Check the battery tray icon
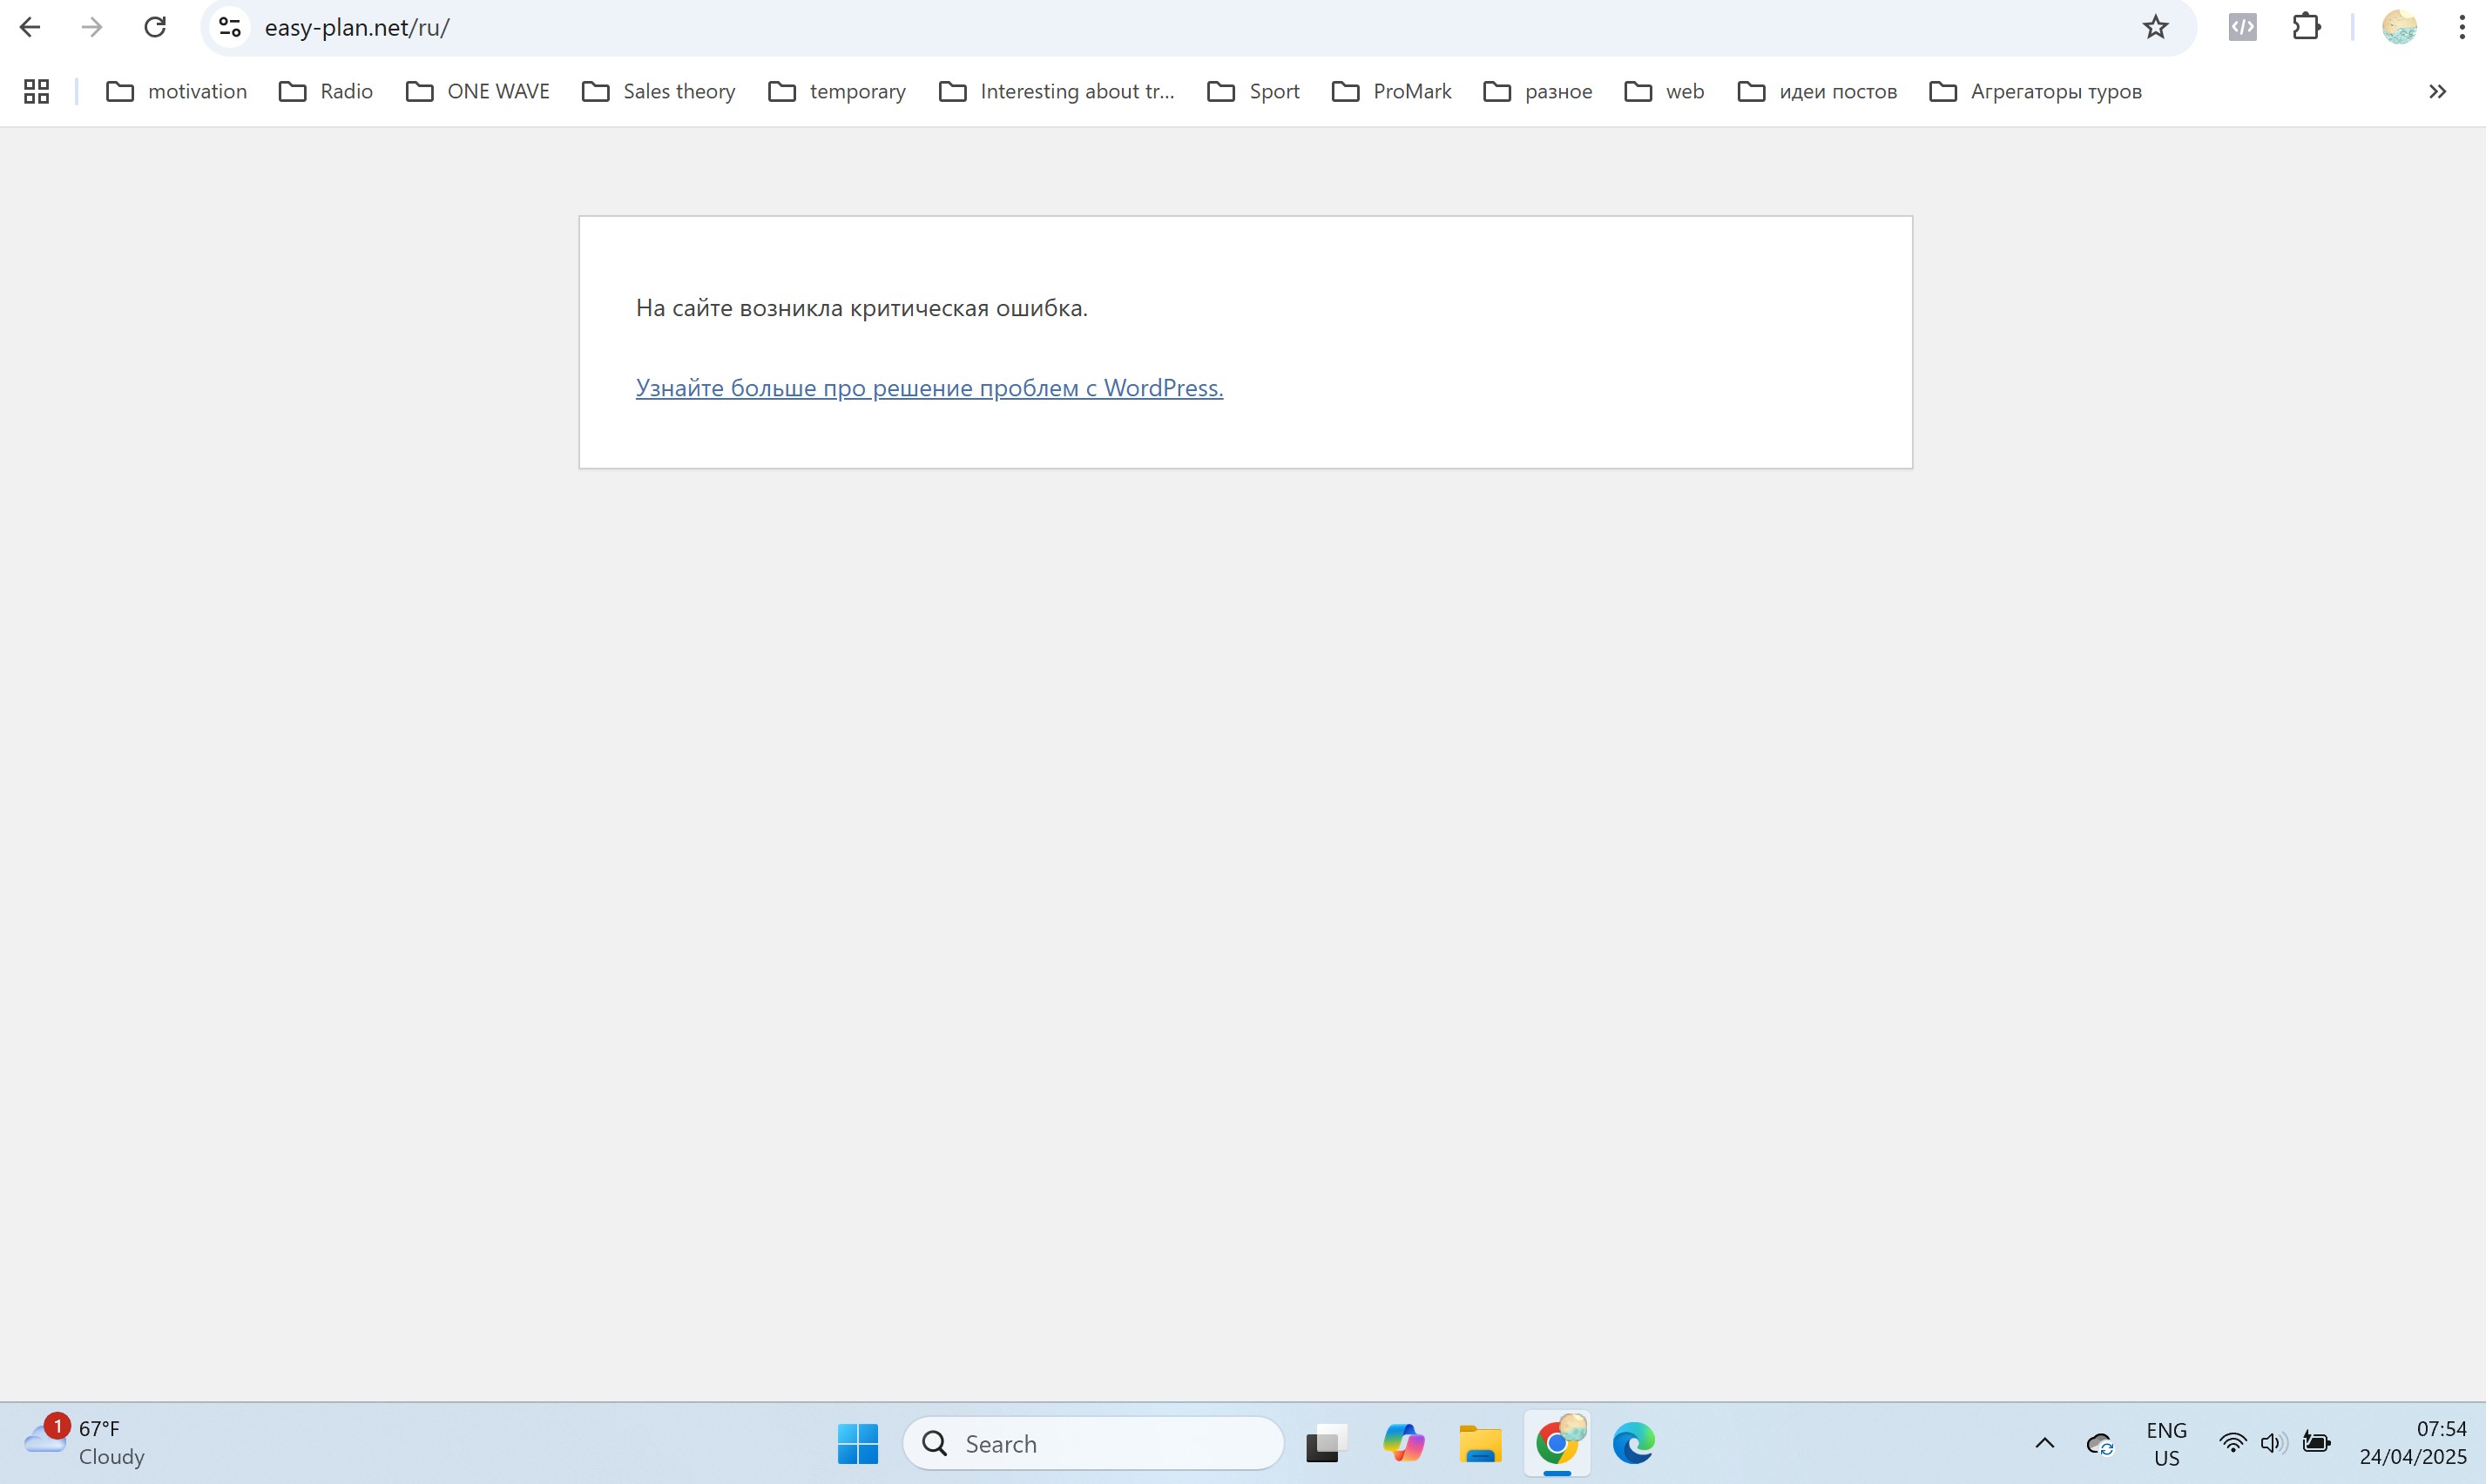Image resolution: width=2486 pixels, height=1484 pixels. pyautogui.click(x=2316, y=1443)
